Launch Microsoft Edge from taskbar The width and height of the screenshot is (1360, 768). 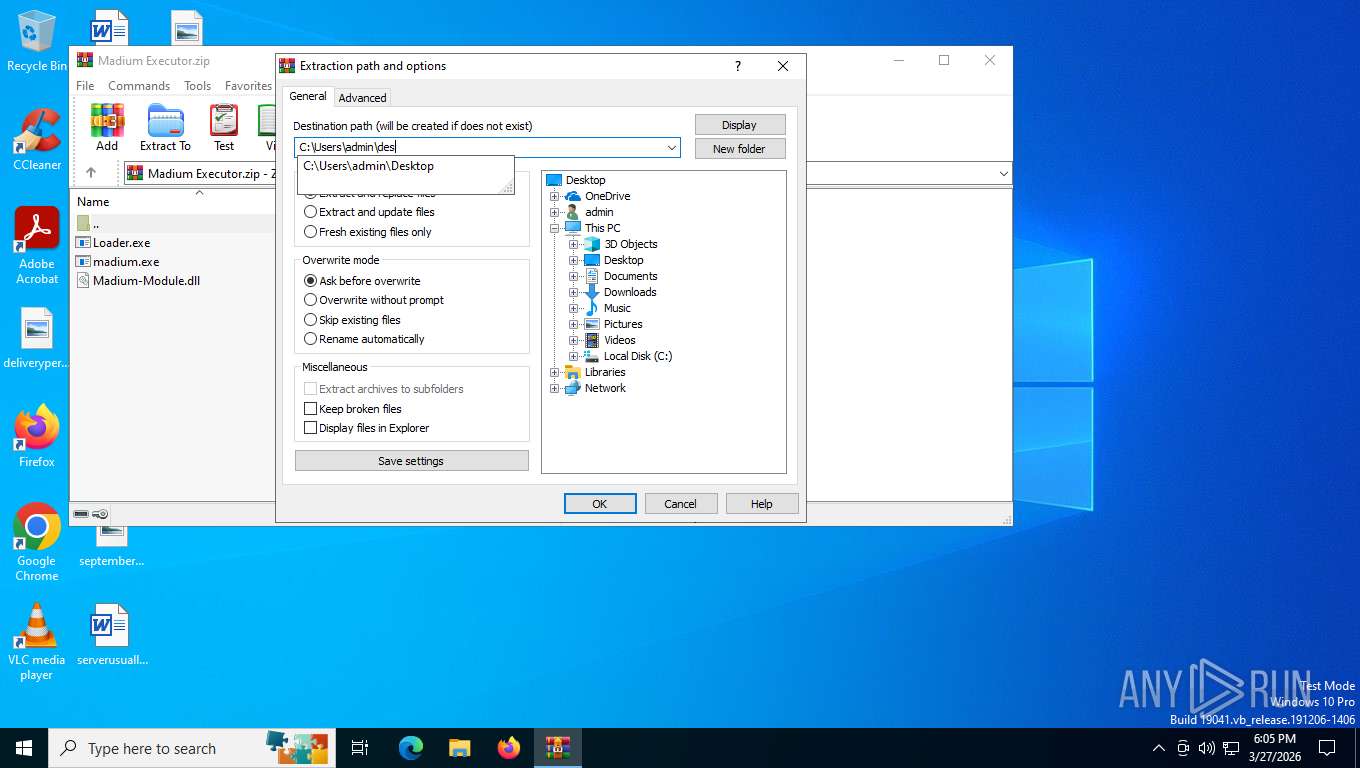411,748
